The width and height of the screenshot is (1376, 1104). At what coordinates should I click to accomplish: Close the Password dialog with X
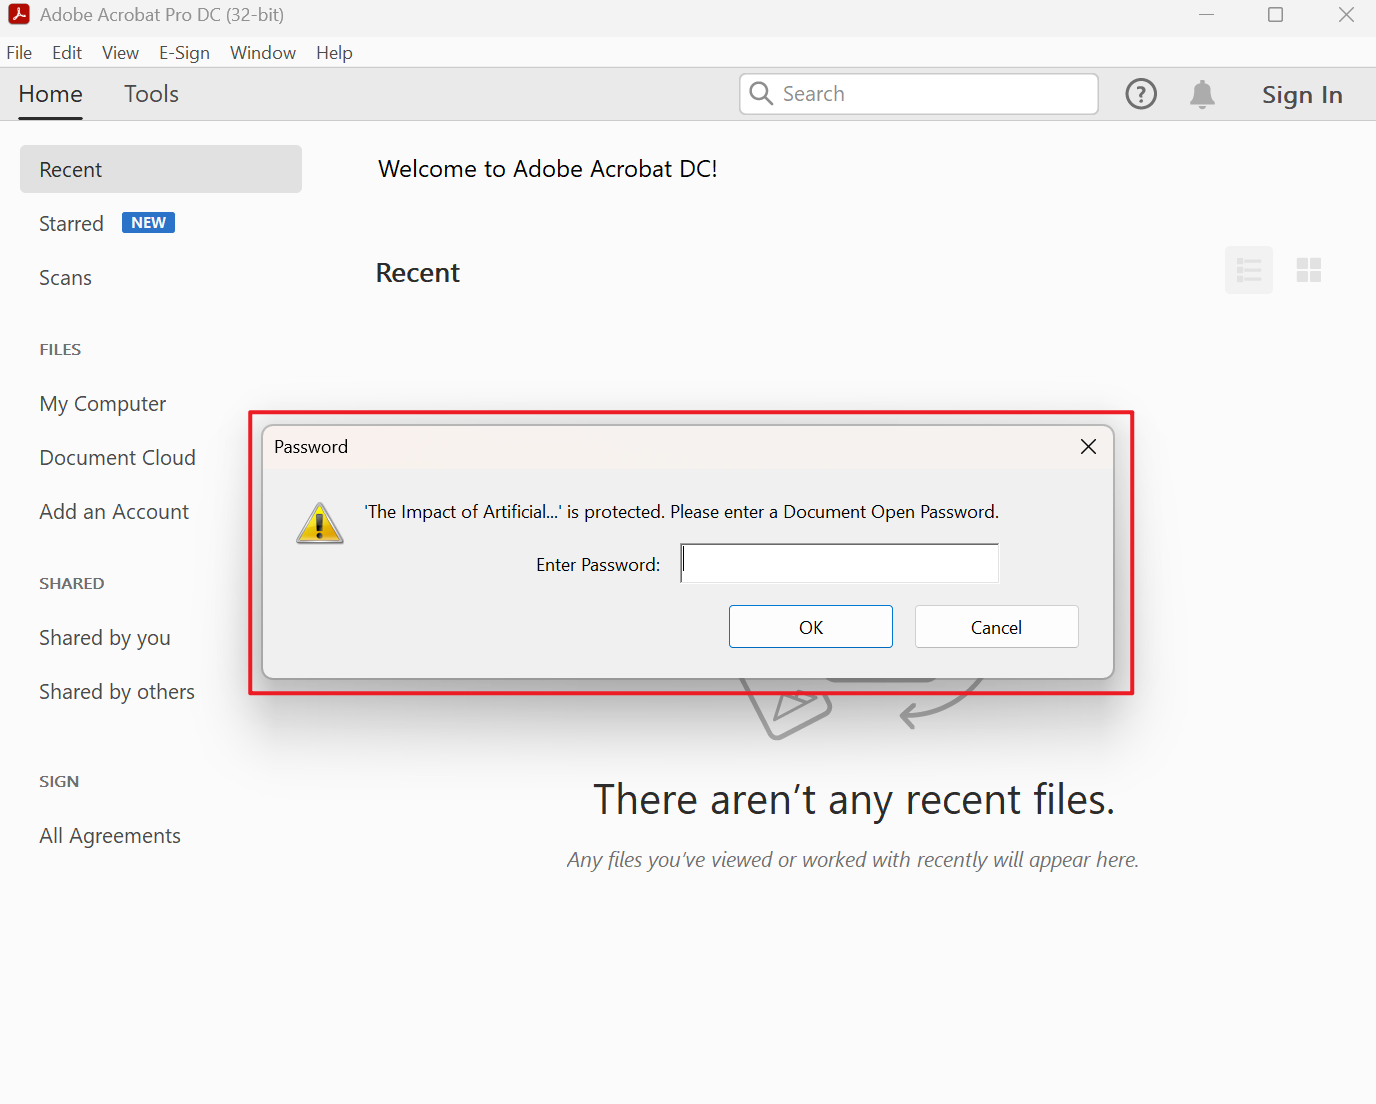1089,447
